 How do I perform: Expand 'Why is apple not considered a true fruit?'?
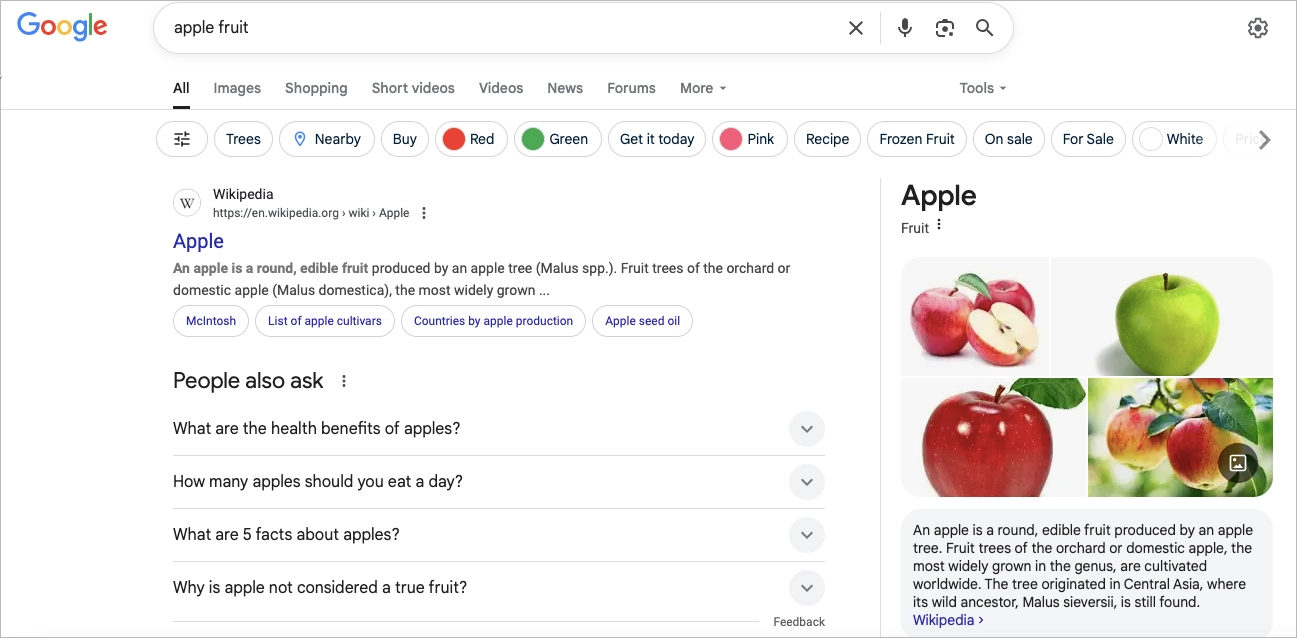click(806, 588)
